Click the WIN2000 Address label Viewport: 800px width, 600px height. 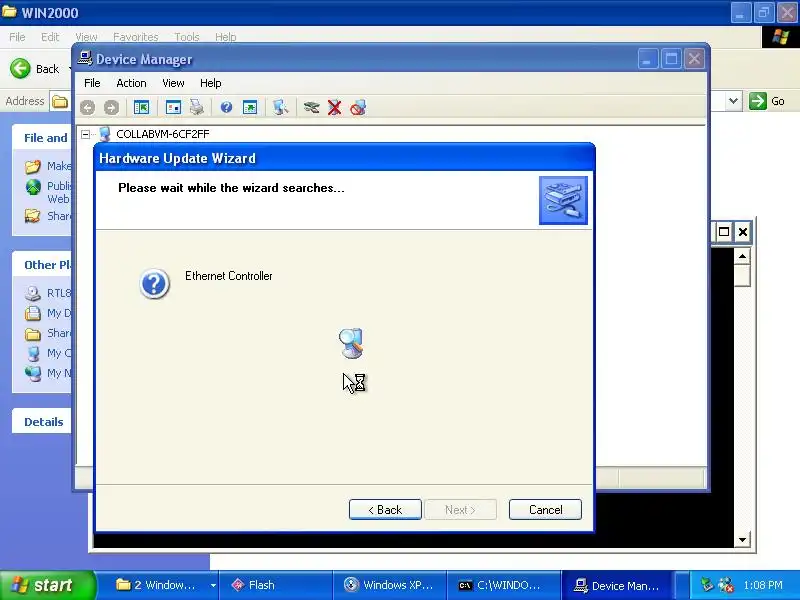pyautogui.click(x=24, y=101)
